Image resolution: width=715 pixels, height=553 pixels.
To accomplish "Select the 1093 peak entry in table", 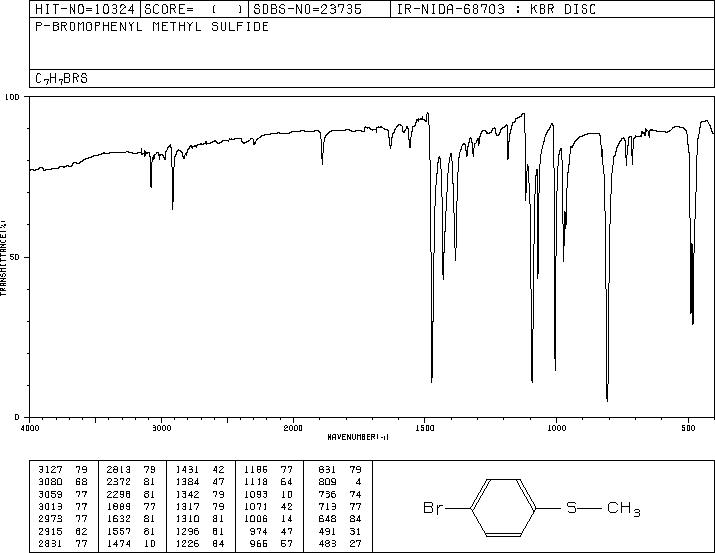I will [x=256, y=494].
